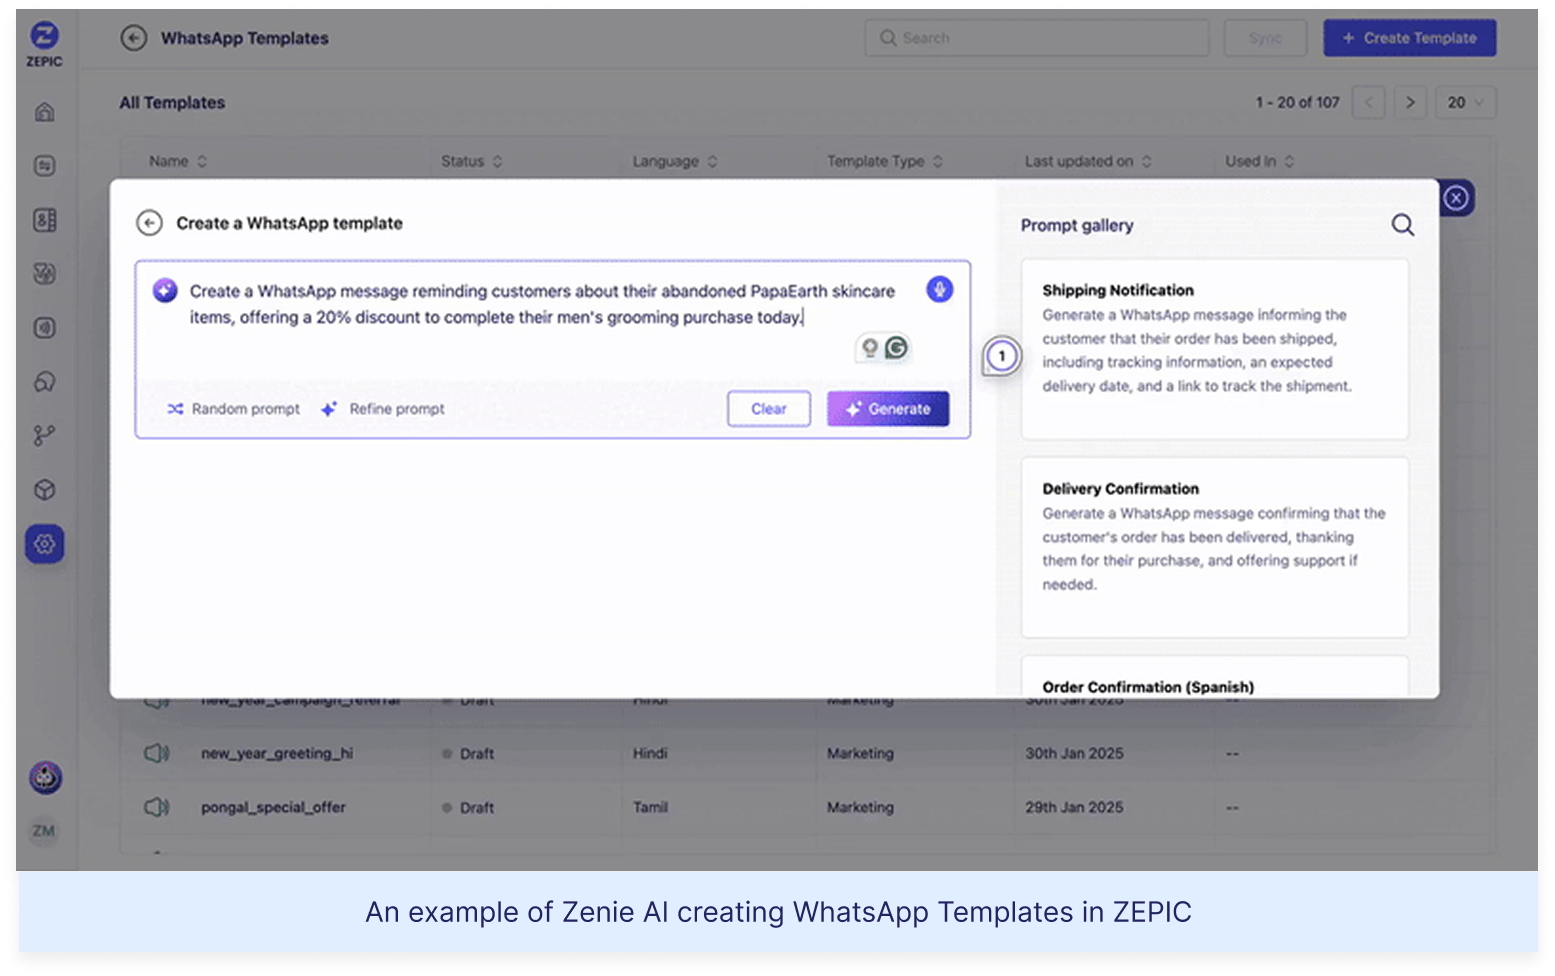The image size is (1555, 976).
Task: Click the Search templates field
Action: point(1037,38)
